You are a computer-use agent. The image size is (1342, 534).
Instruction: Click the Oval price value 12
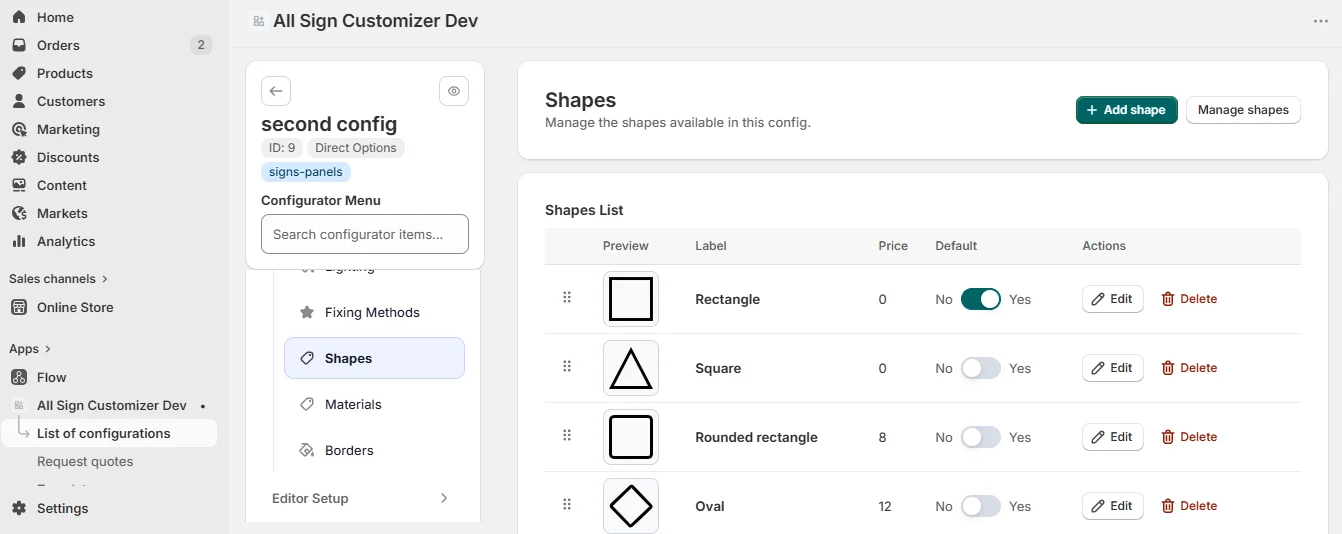(885, 506)
